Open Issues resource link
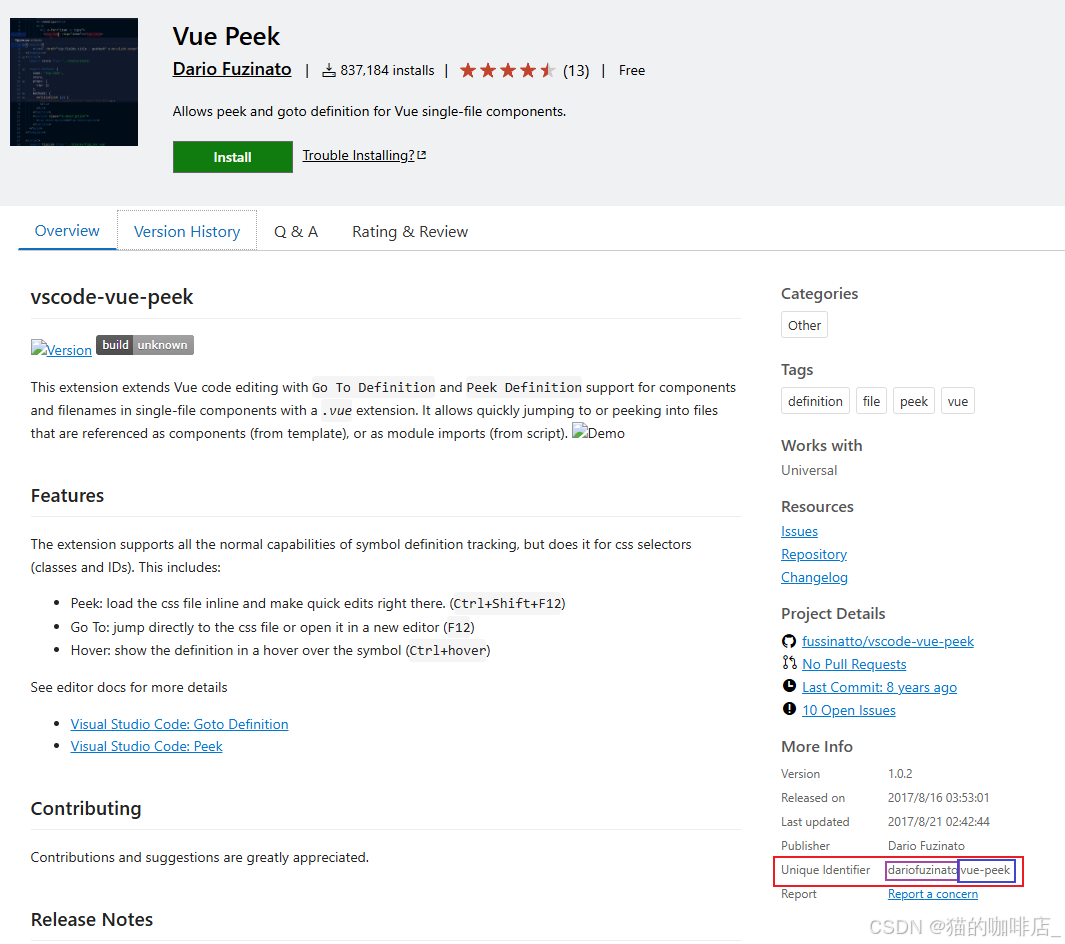 [x=799, y=531]
